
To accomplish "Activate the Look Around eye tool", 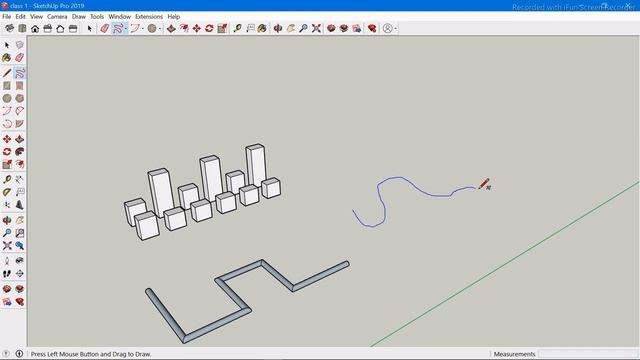I will click(20, 261).
